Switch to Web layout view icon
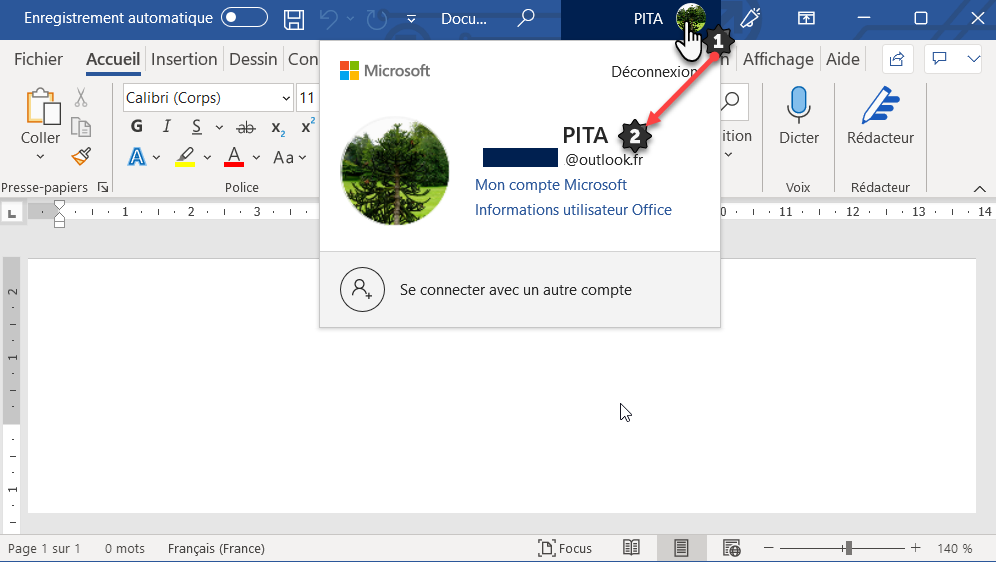This screenshot has width=996, height=562. click(732, 547)
